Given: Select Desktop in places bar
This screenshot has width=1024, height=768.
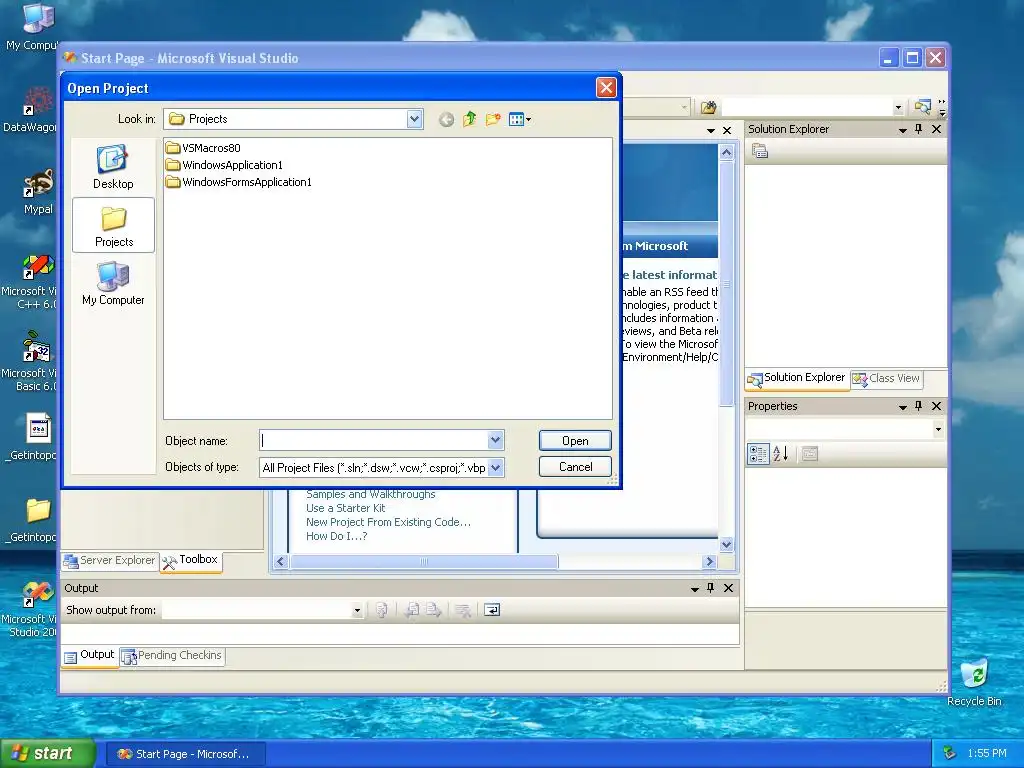Looking at the screenshot, I should click(x=113, y=167).
